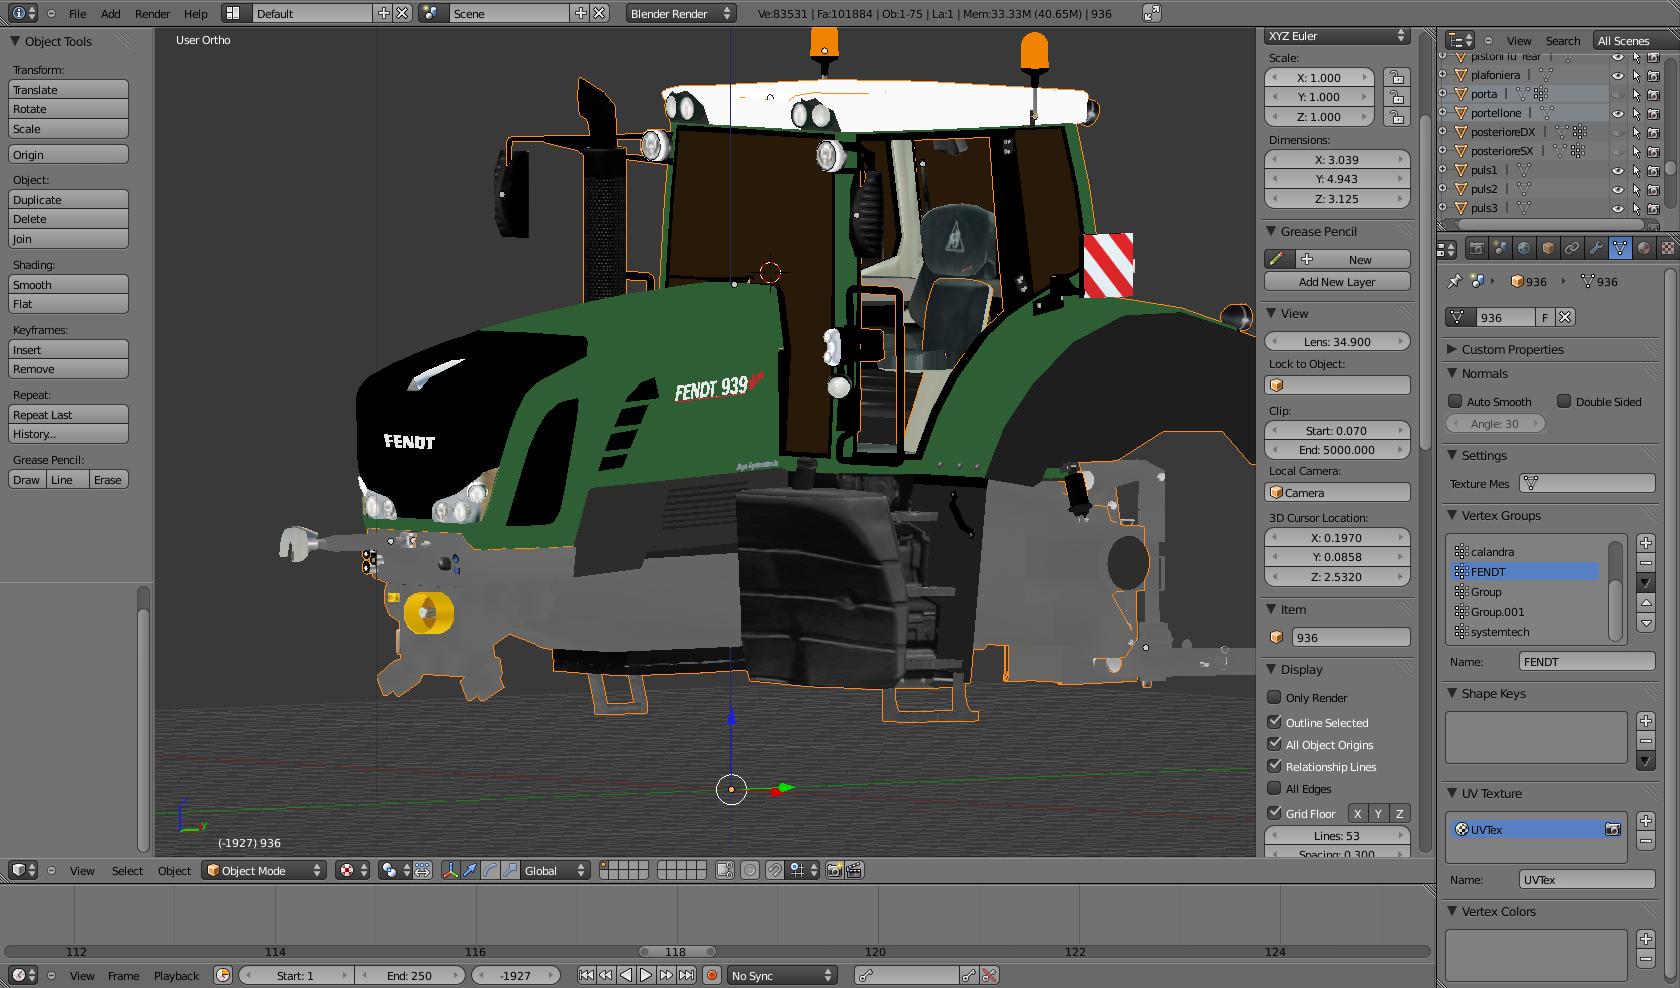The image size is (1680, 988).
Task: Toggle the 3D manipulator axis icon
Action: 450,870
